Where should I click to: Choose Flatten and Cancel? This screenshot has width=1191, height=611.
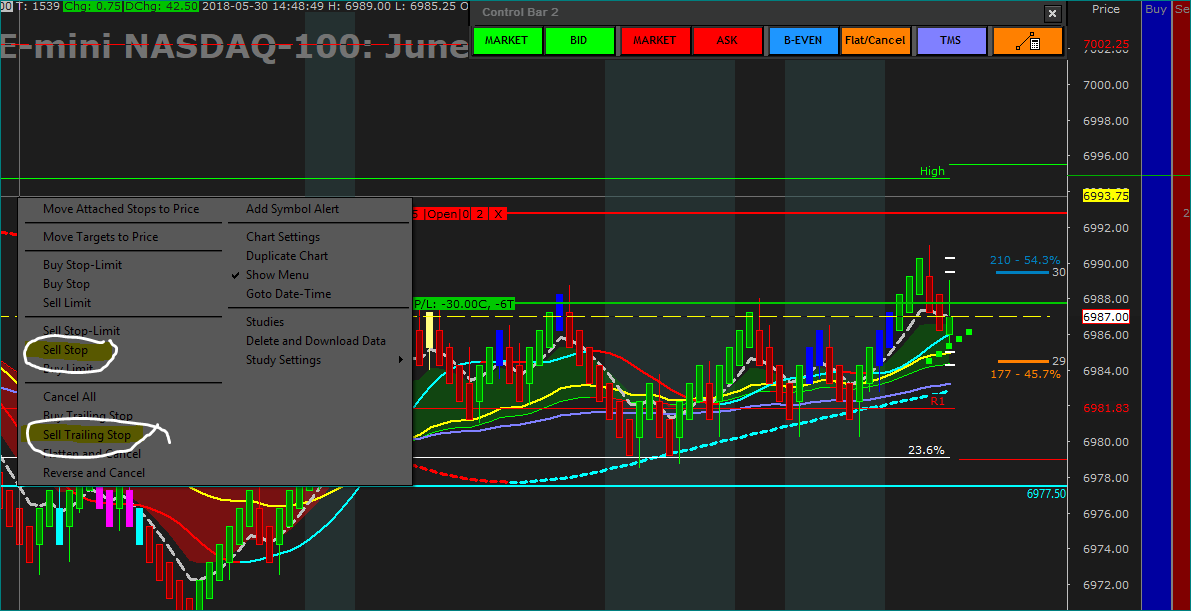click(x=91, y=454)
